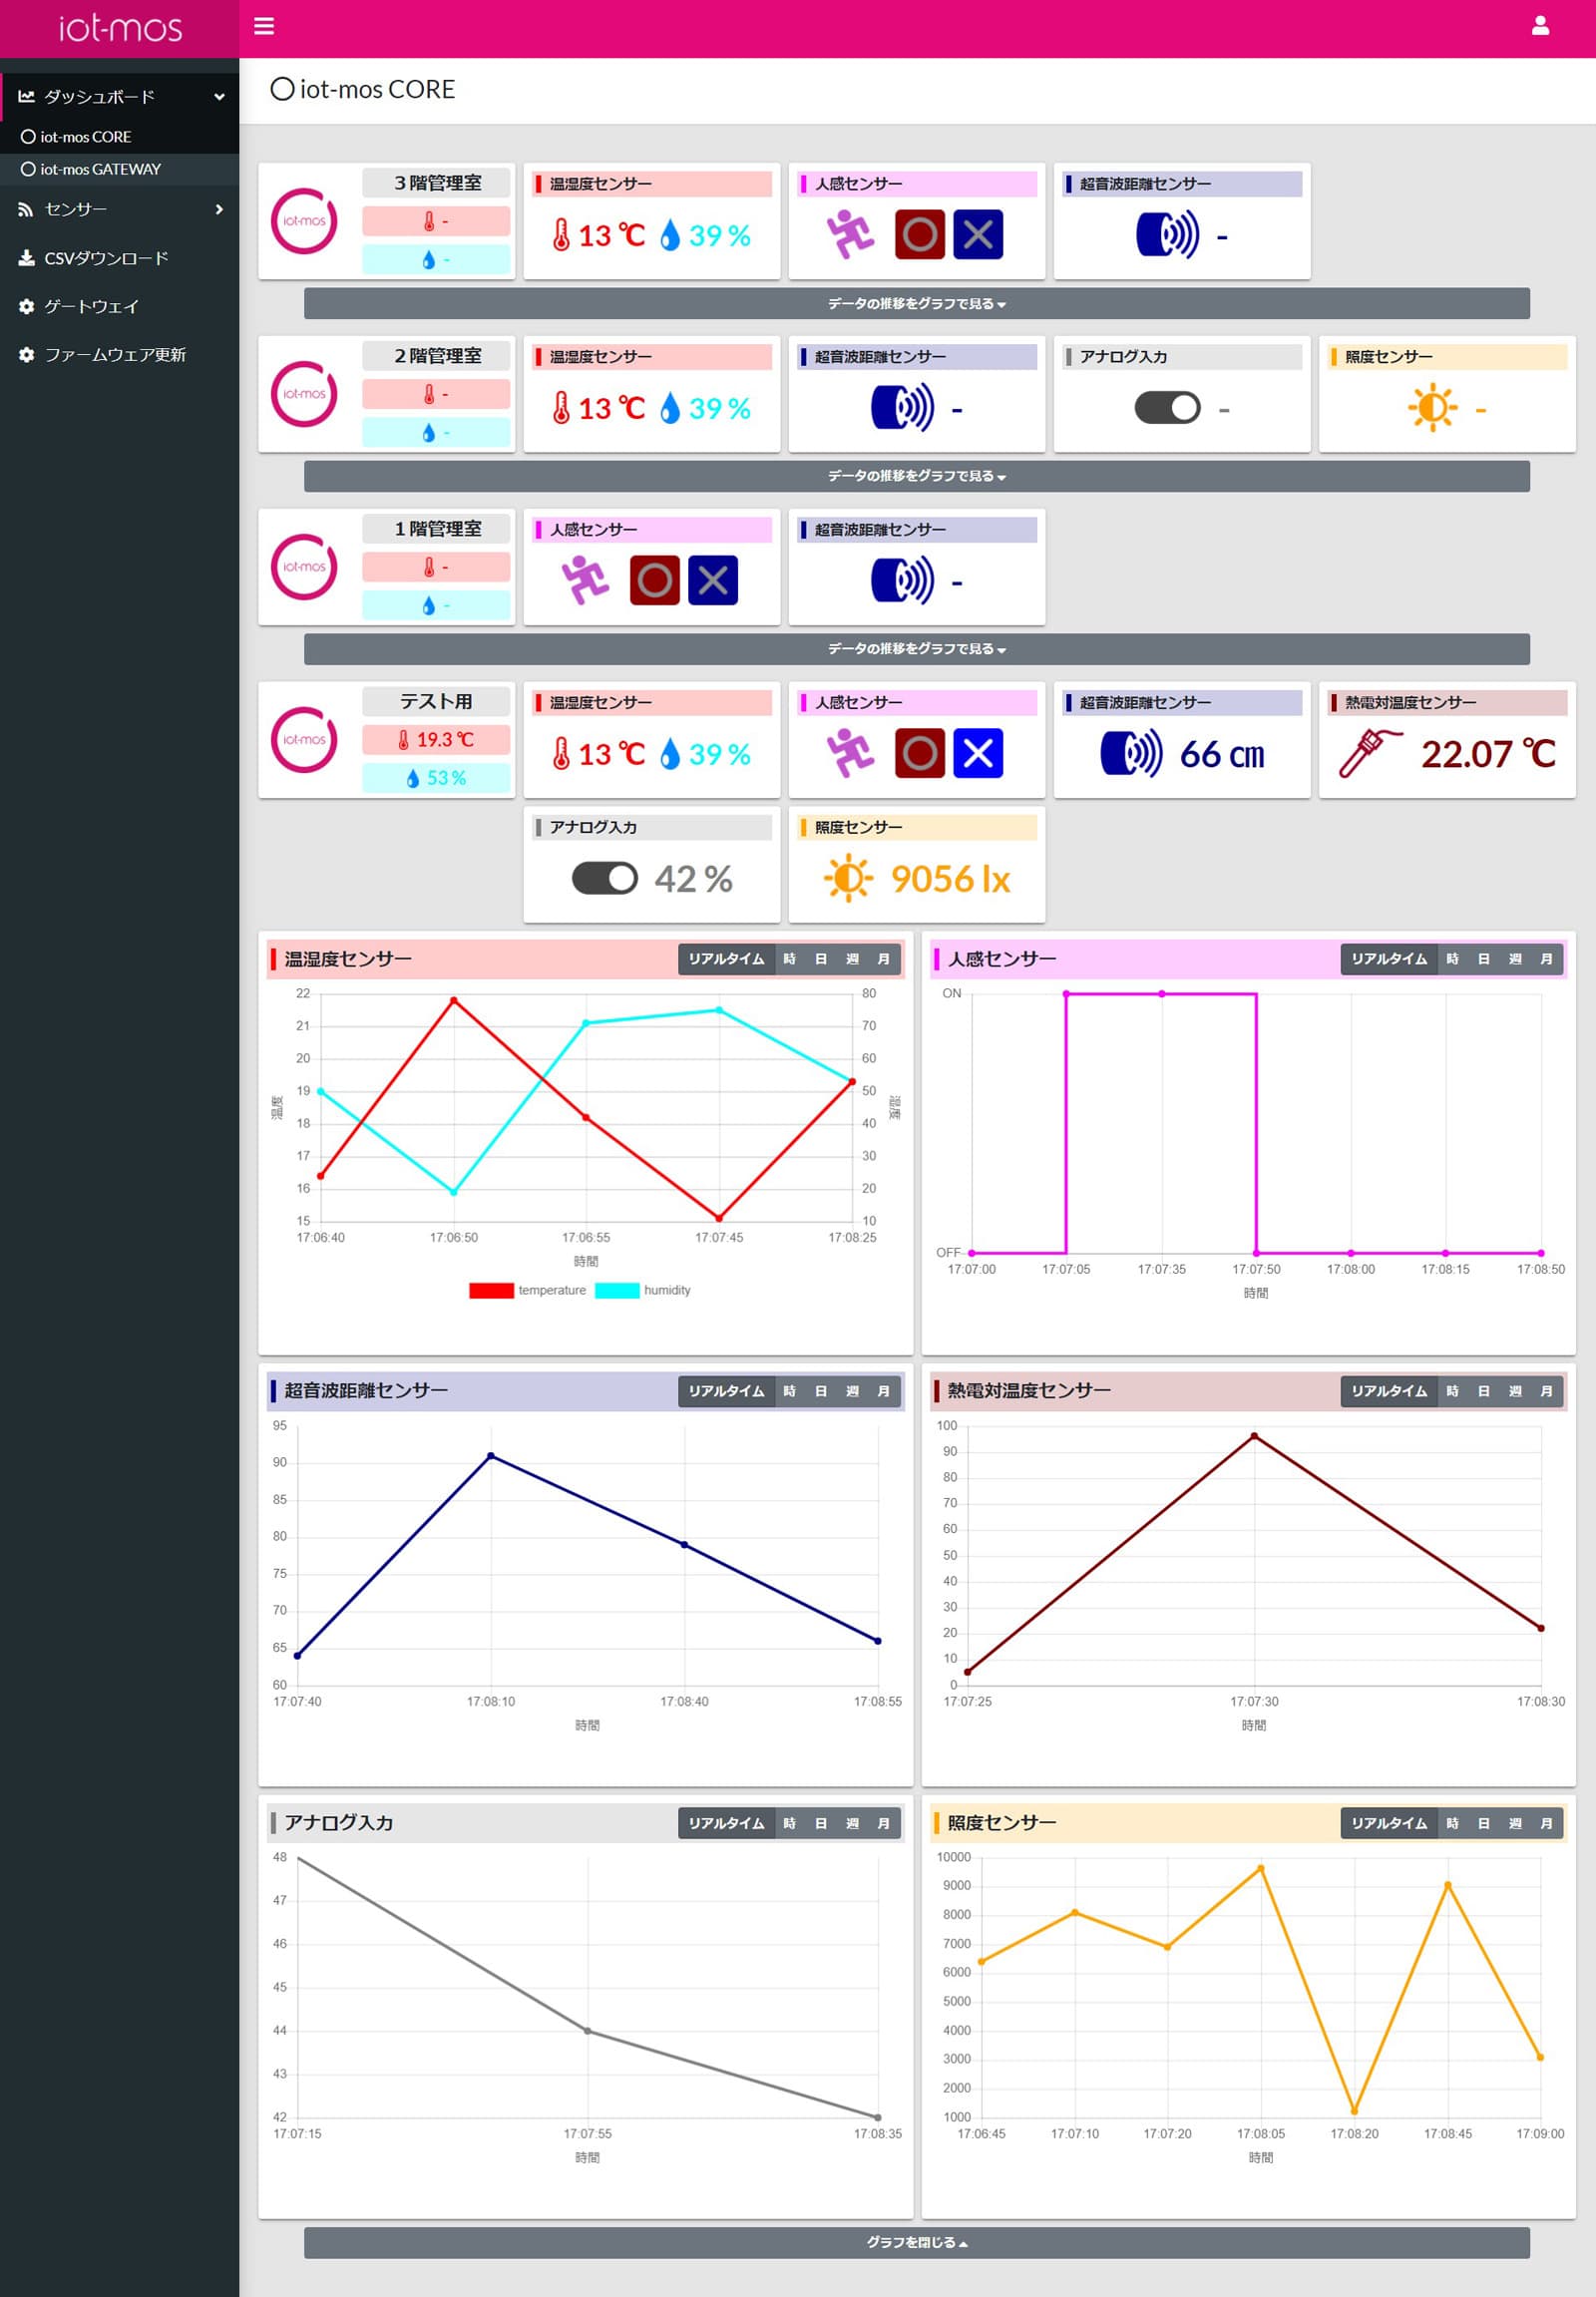1596x2297 pixels.
Task: Click the 66 cm distance value
Action: tap(1222, 754)
